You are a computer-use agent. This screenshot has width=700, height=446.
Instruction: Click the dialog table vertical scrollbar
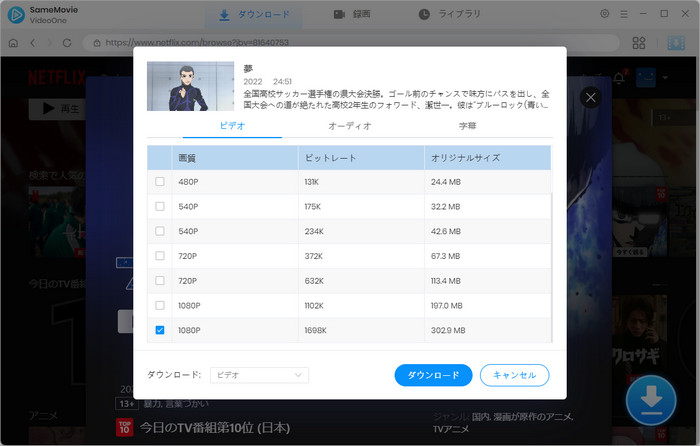552,268
